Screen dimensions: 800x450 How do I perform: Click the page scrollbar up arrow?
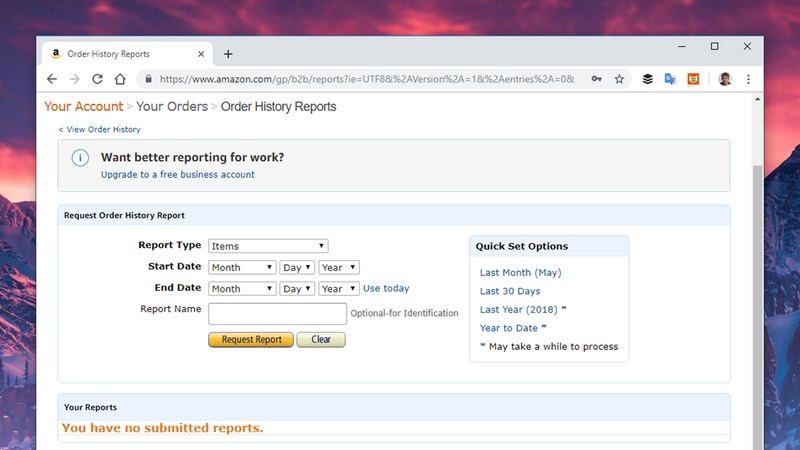pos(758,99)
